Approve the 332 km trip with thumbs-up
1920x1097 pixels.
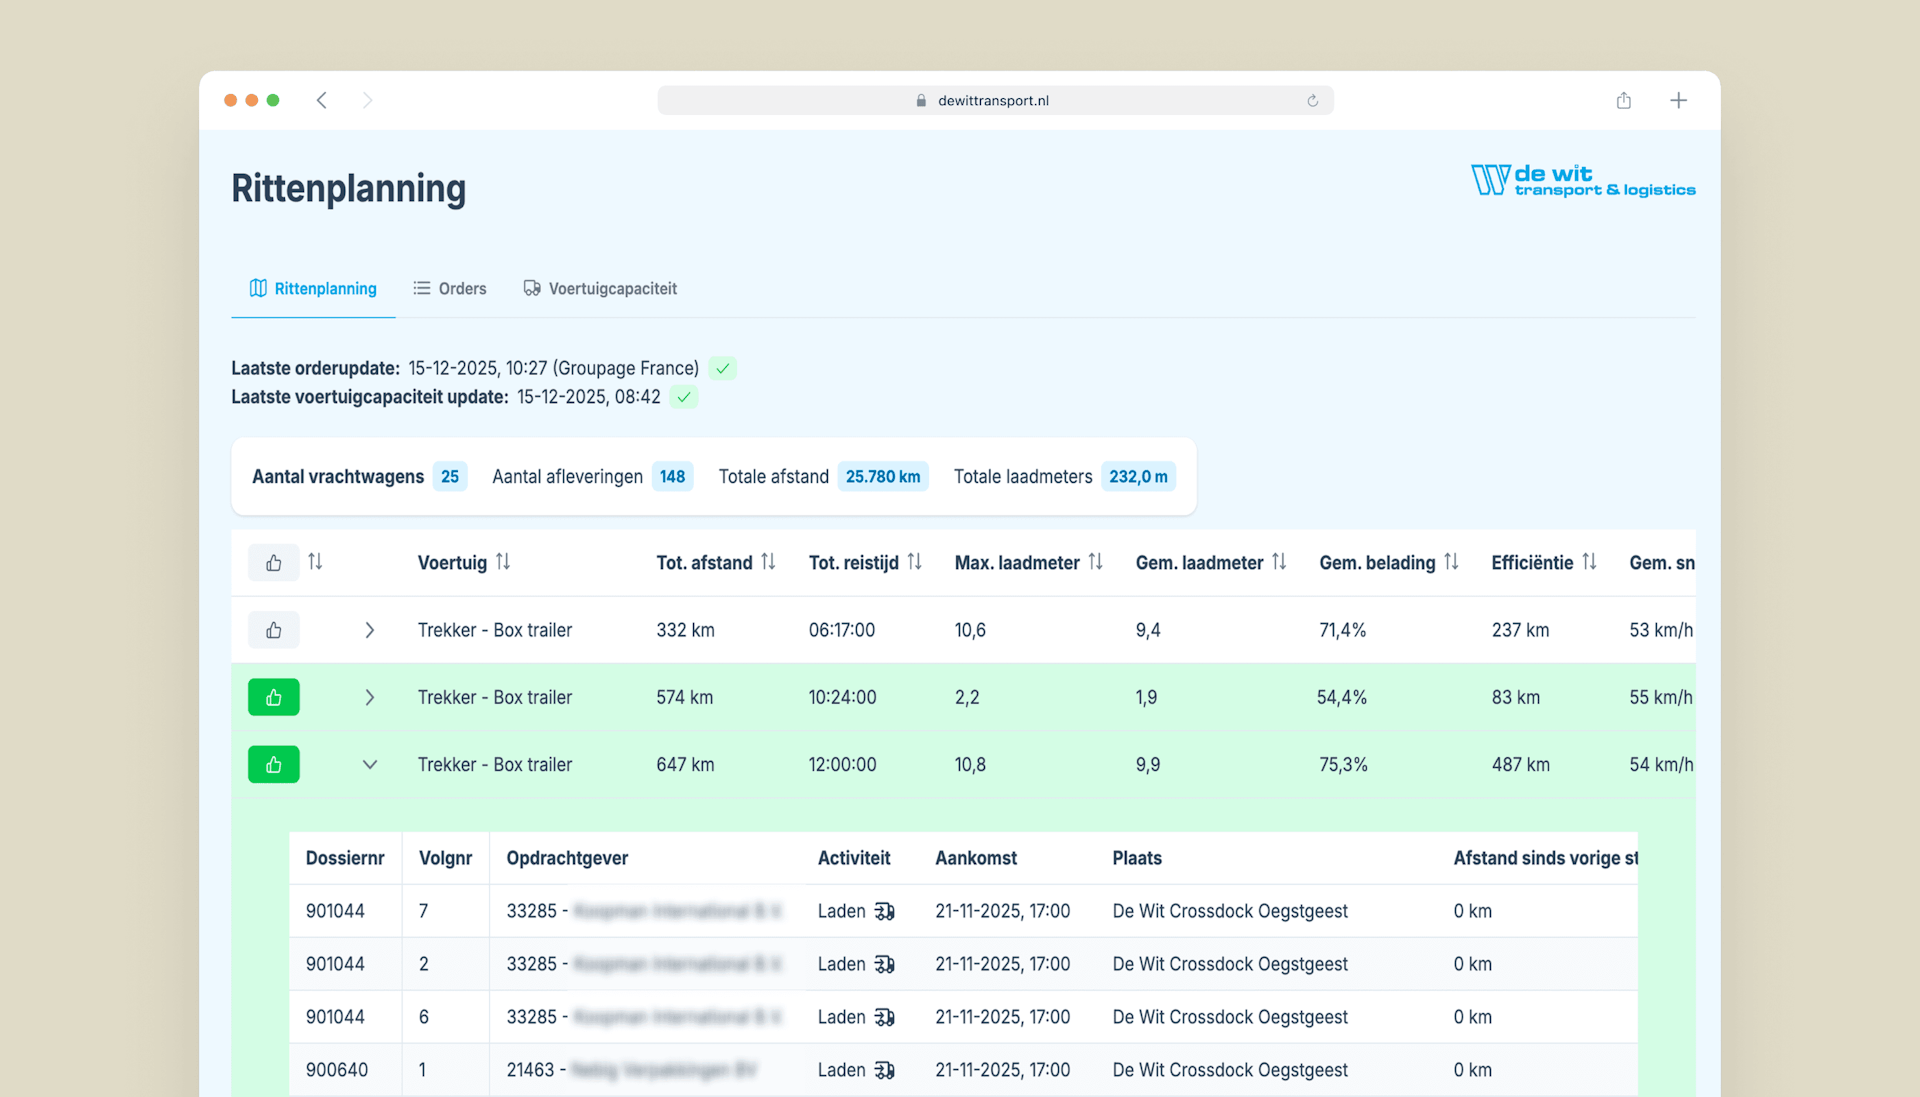coord(273,630)
